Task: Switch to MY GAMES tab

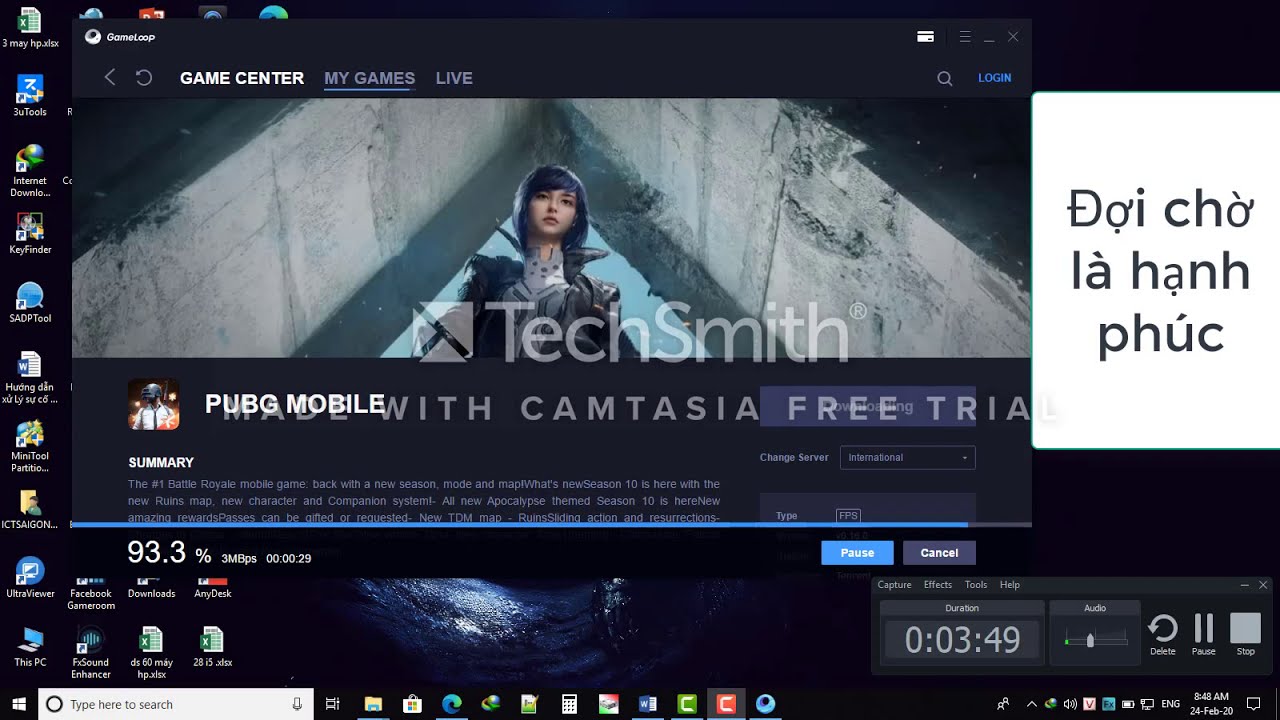Action: [369, 78]
